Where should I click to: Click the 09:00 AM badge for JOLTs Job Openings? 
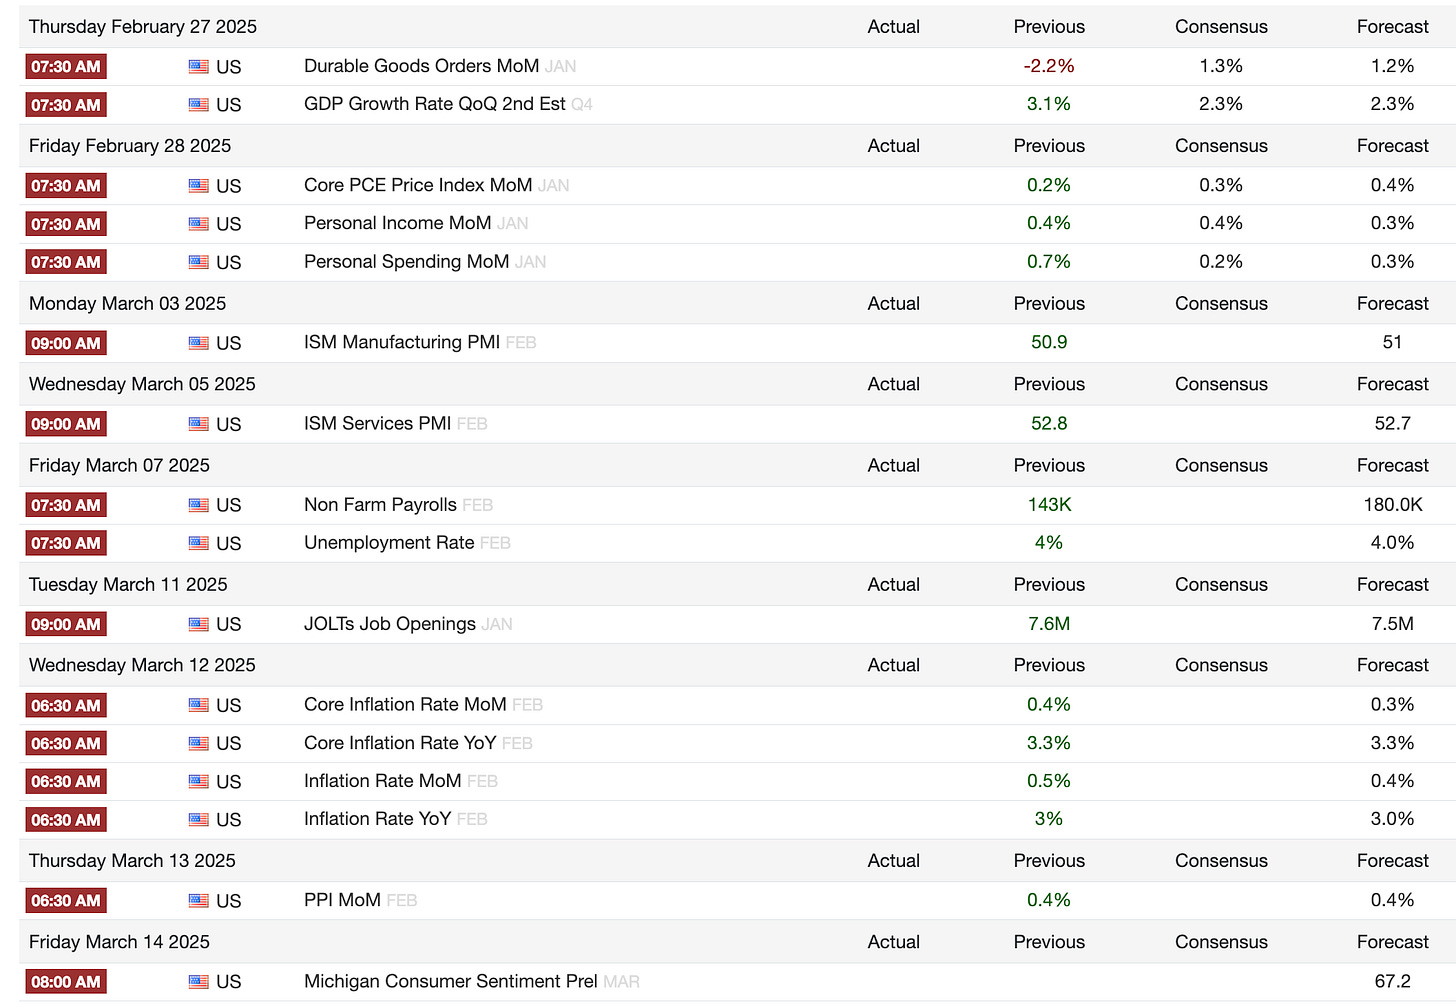66,624
